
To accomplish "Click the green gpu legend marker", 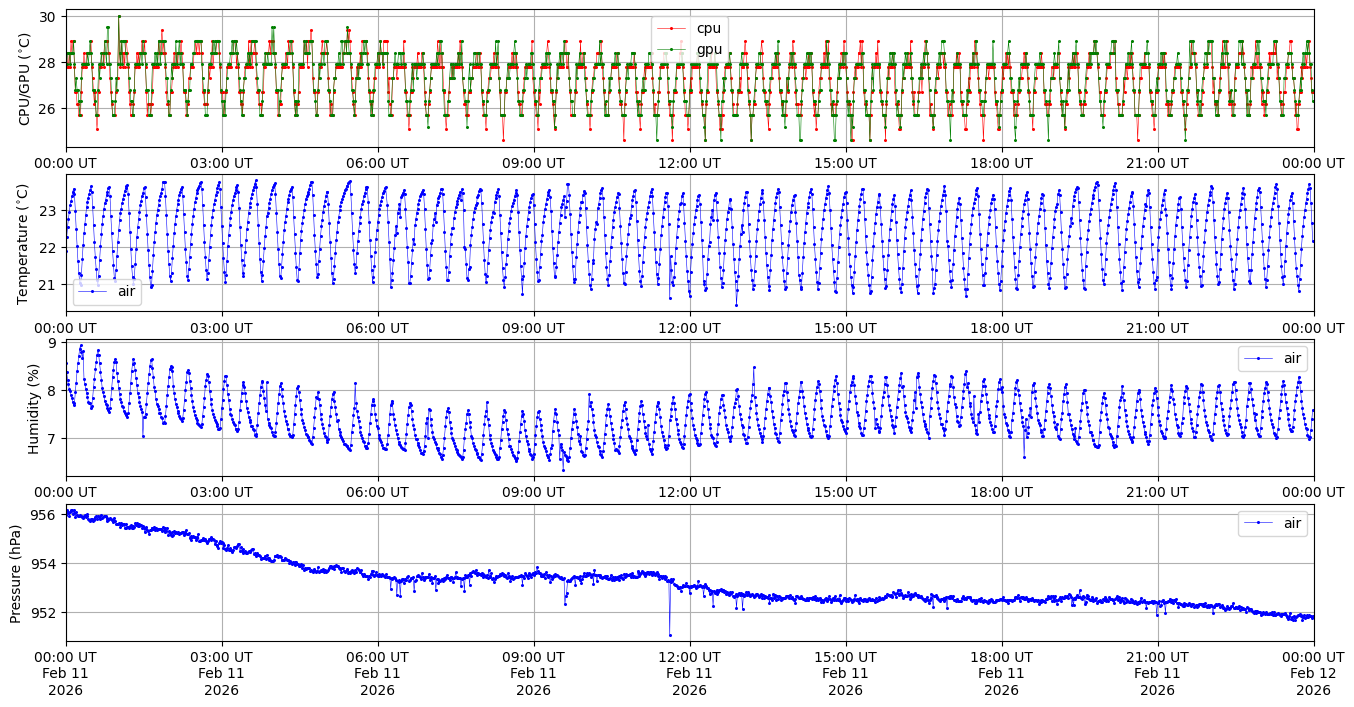I will [672, 49].
